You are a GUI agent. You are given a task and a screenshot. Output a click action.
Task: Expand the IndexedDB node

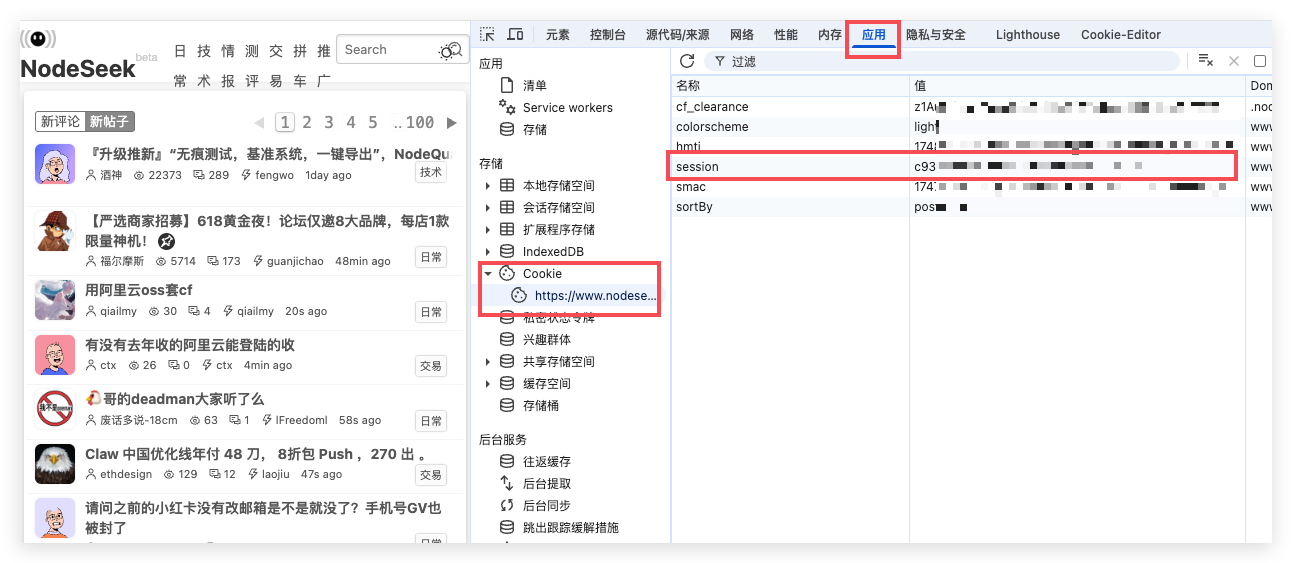[x=488, y=252]
